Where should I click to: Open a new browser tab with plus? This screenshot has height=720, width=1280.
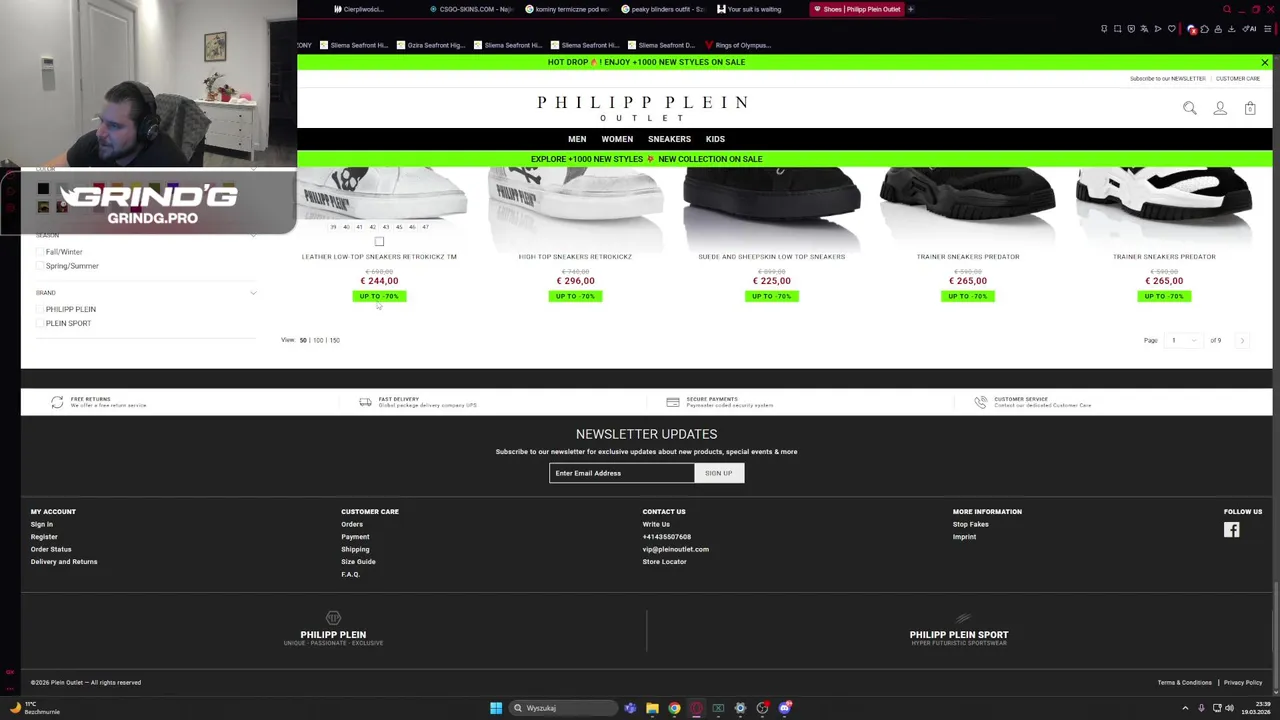click(x=911, y=9)
